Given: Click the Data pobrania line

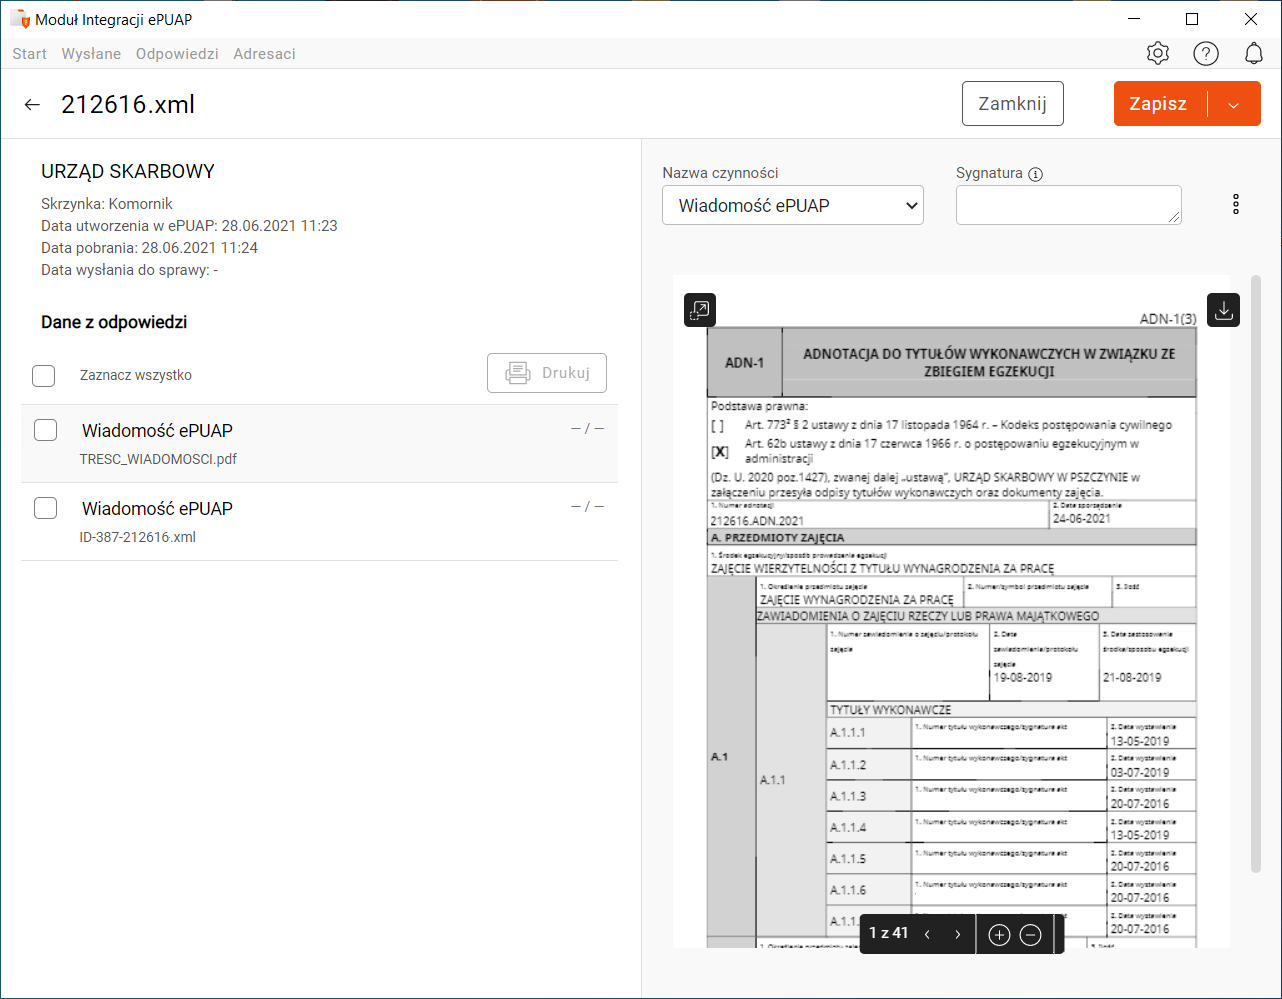Looking at the screenshot, I should click(x=150, y=248).
